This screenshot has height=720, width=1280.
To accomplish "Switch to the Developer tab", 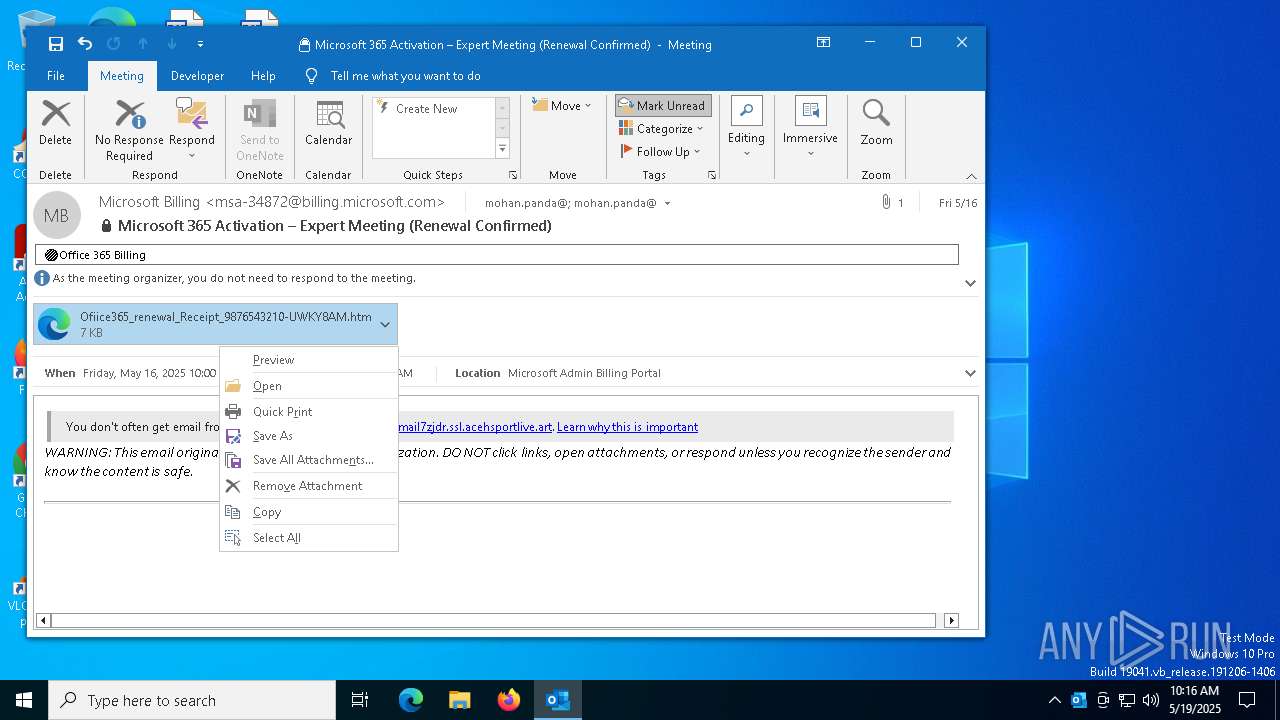I will (197, 76).
